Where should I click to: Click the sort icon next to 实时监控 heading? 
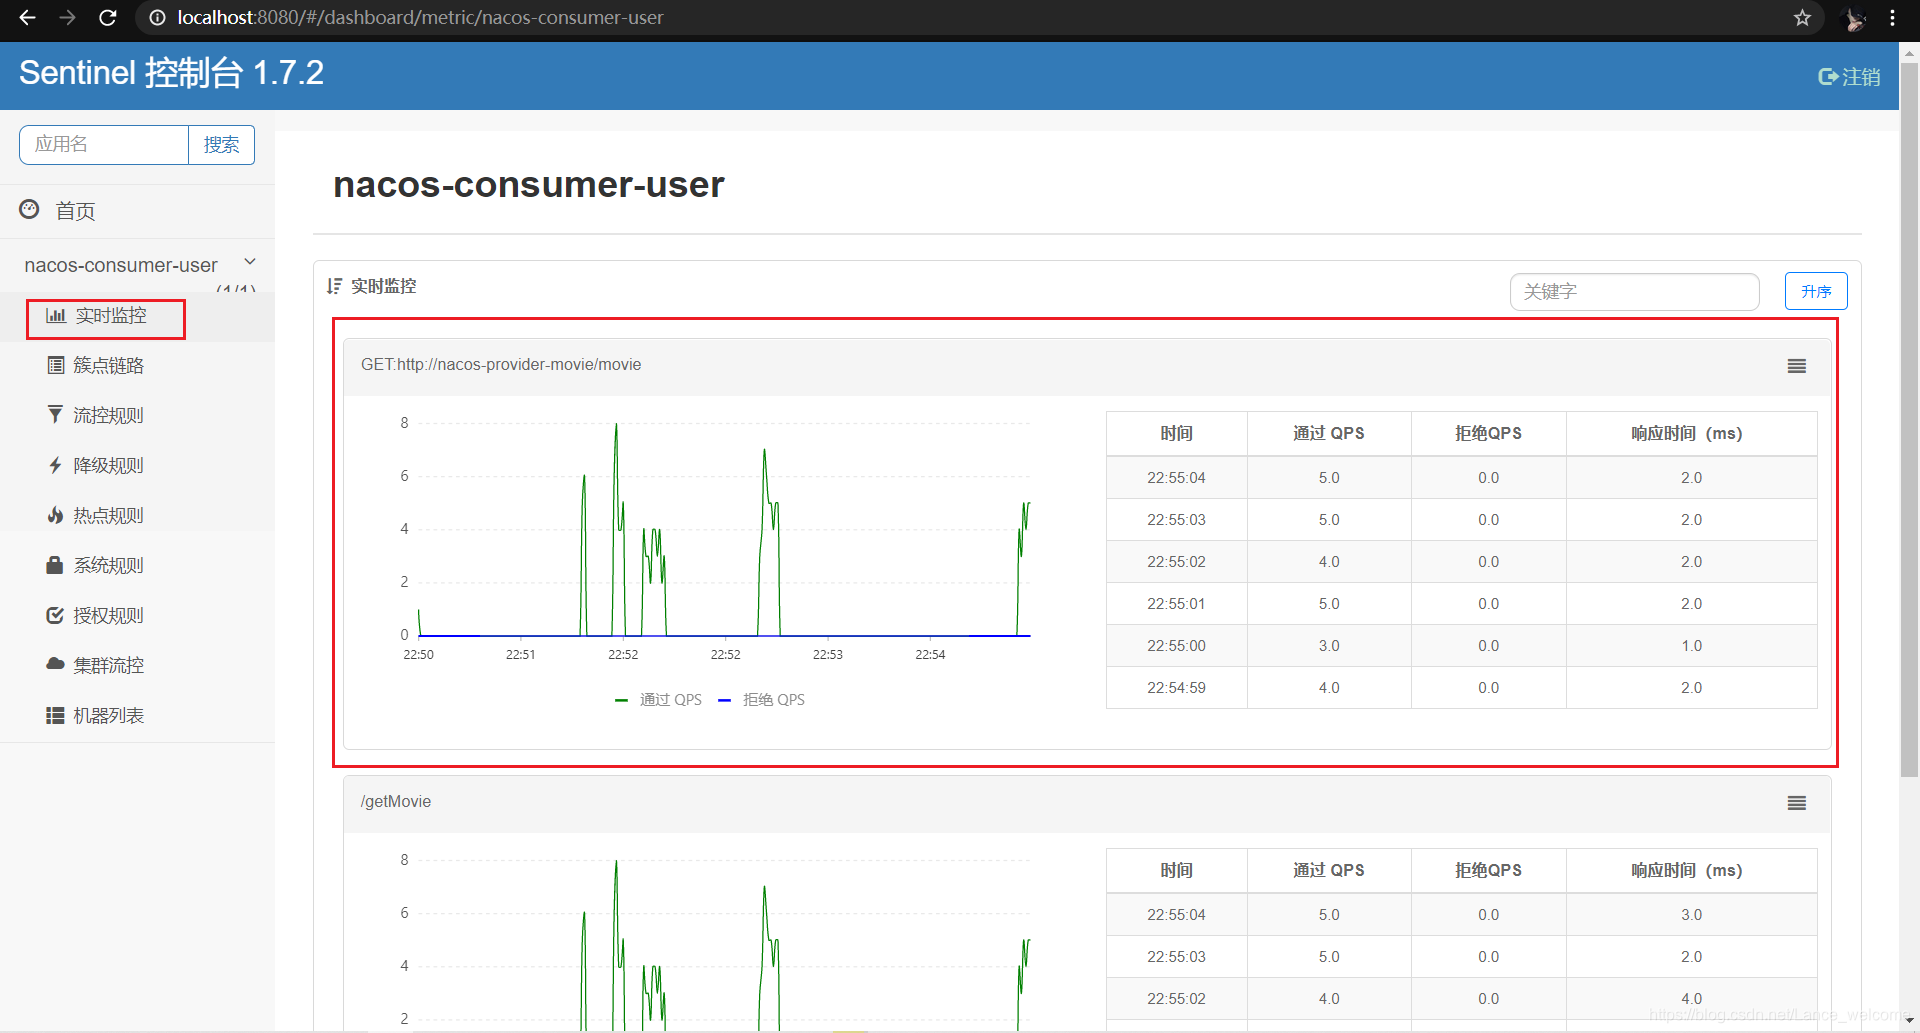(x=334, y=286)
